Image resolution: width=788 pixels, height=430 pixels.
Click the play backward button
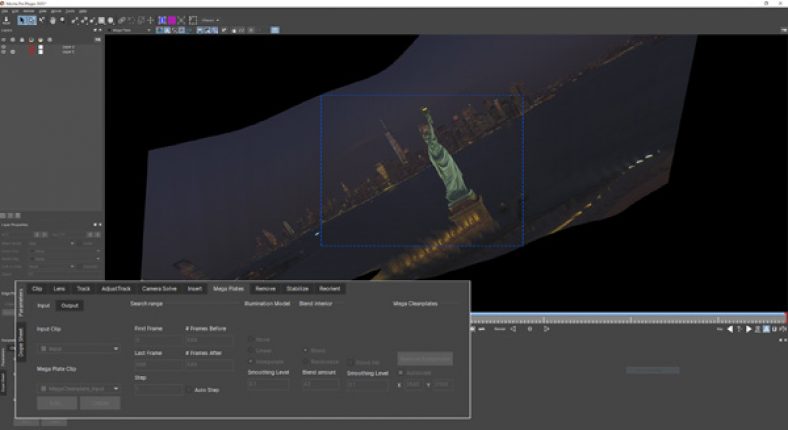pos(730,328)
